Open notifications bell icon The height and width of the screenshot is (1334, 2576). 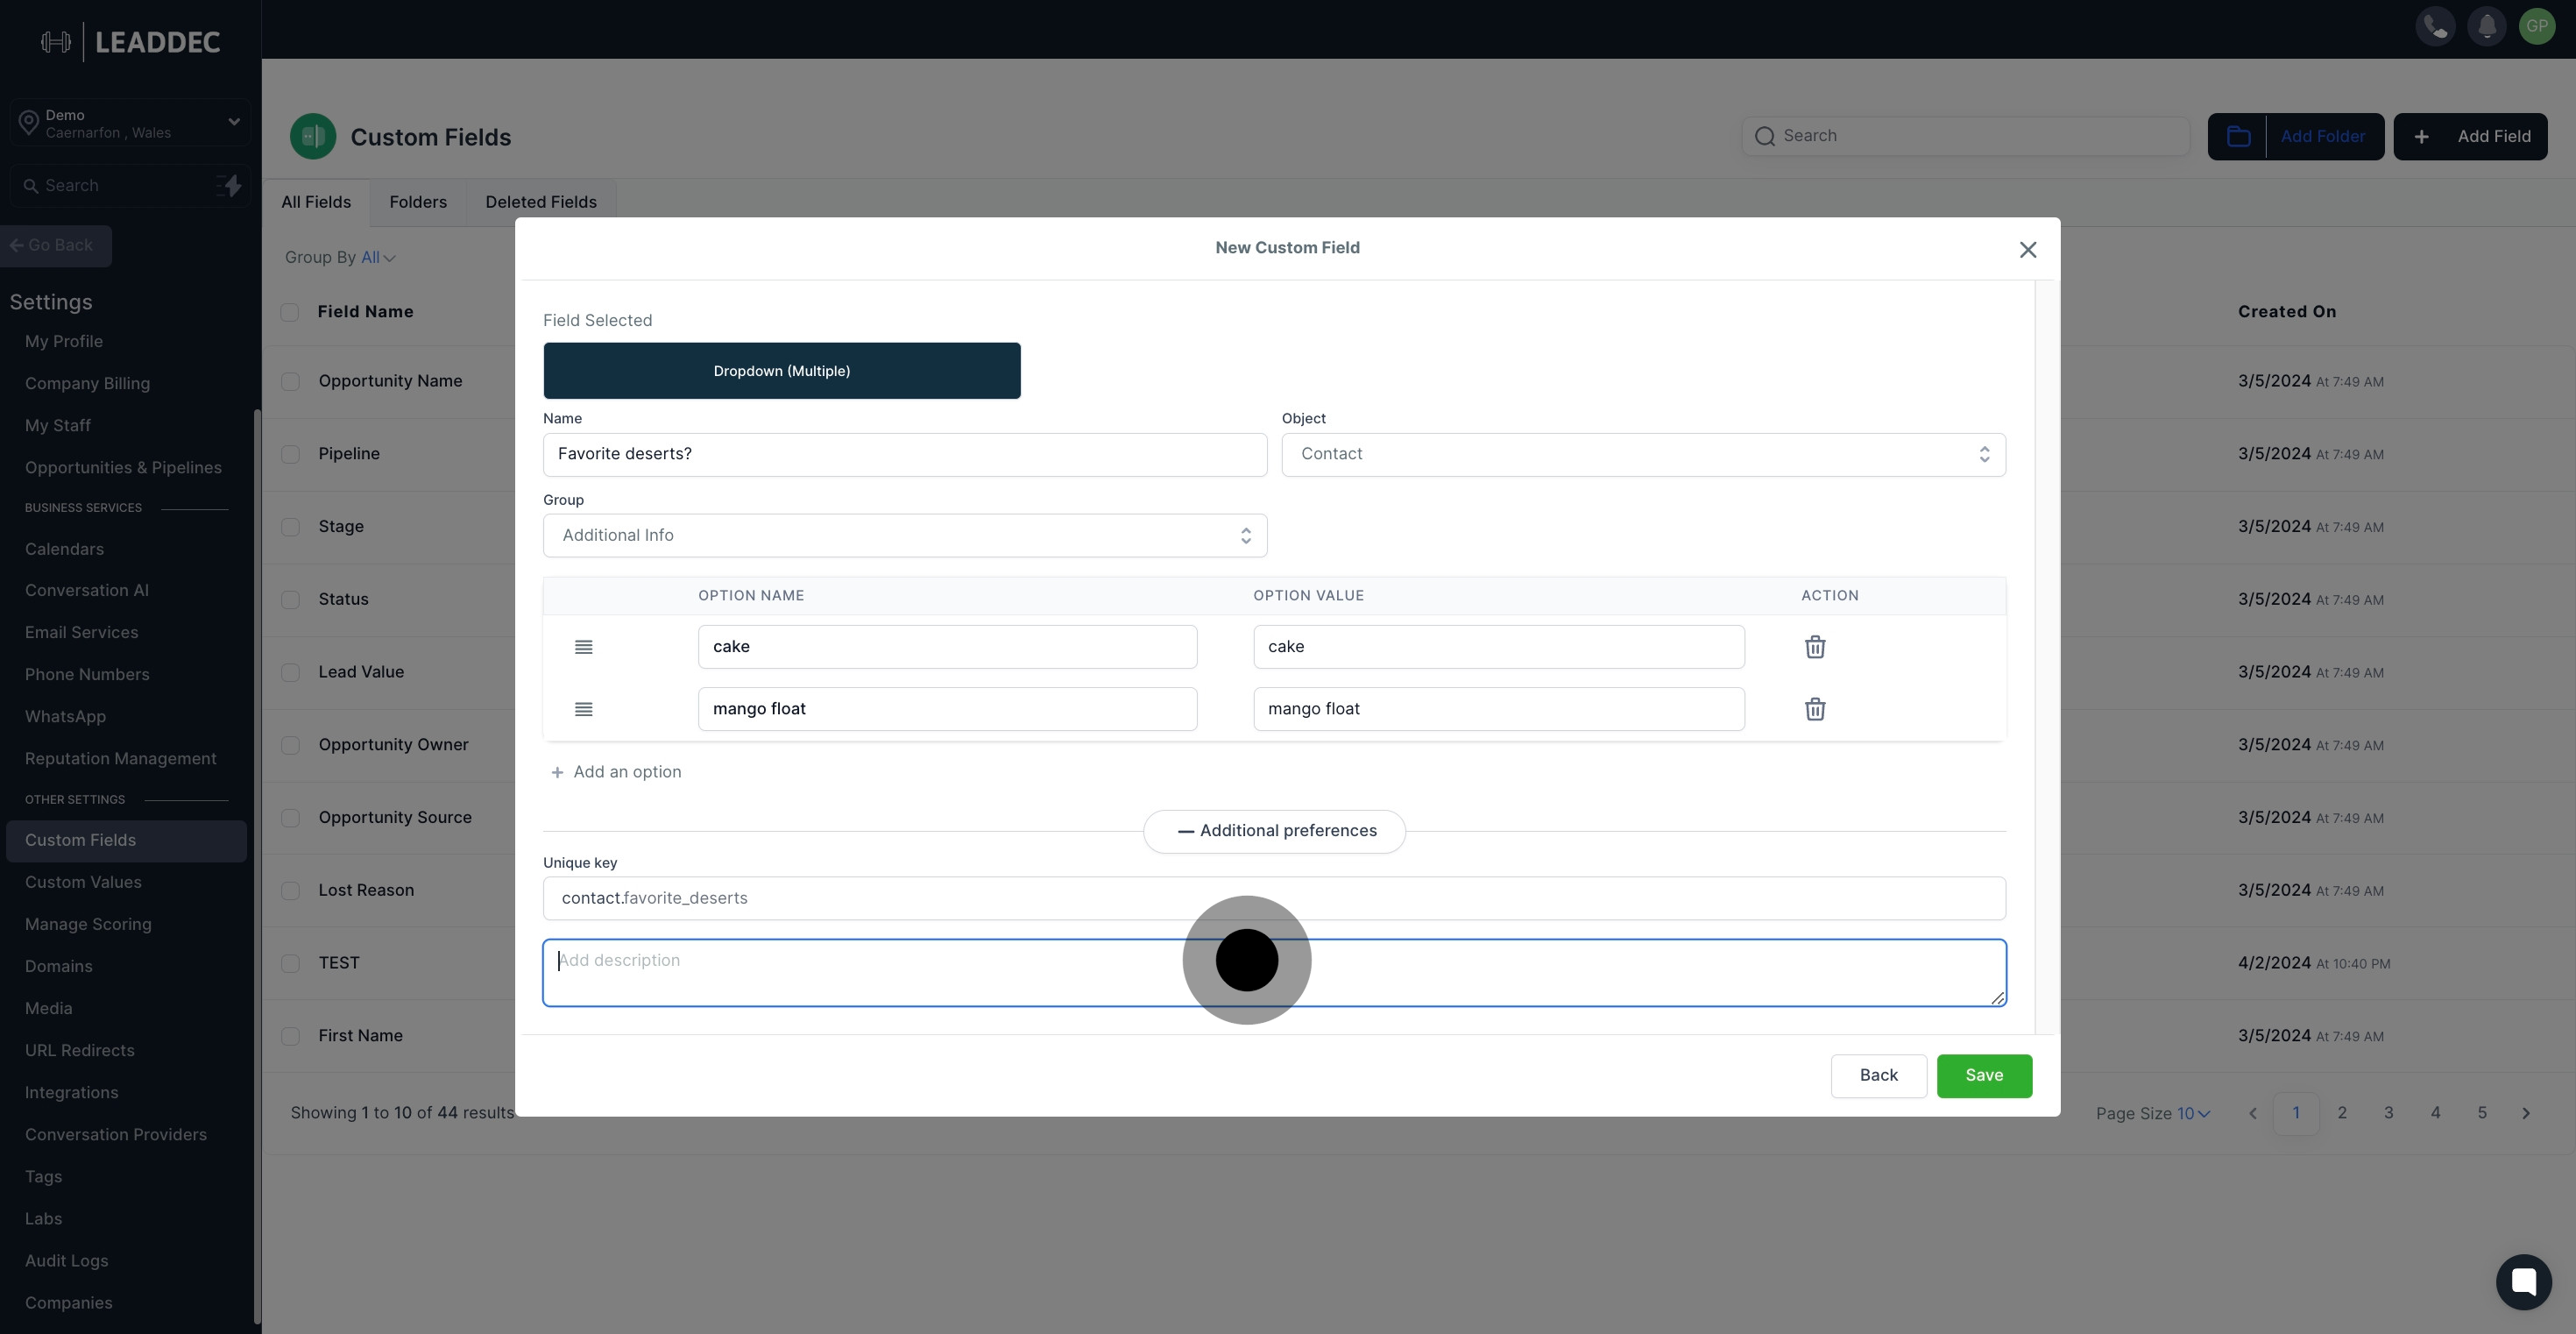click(x=2486, y=26)
